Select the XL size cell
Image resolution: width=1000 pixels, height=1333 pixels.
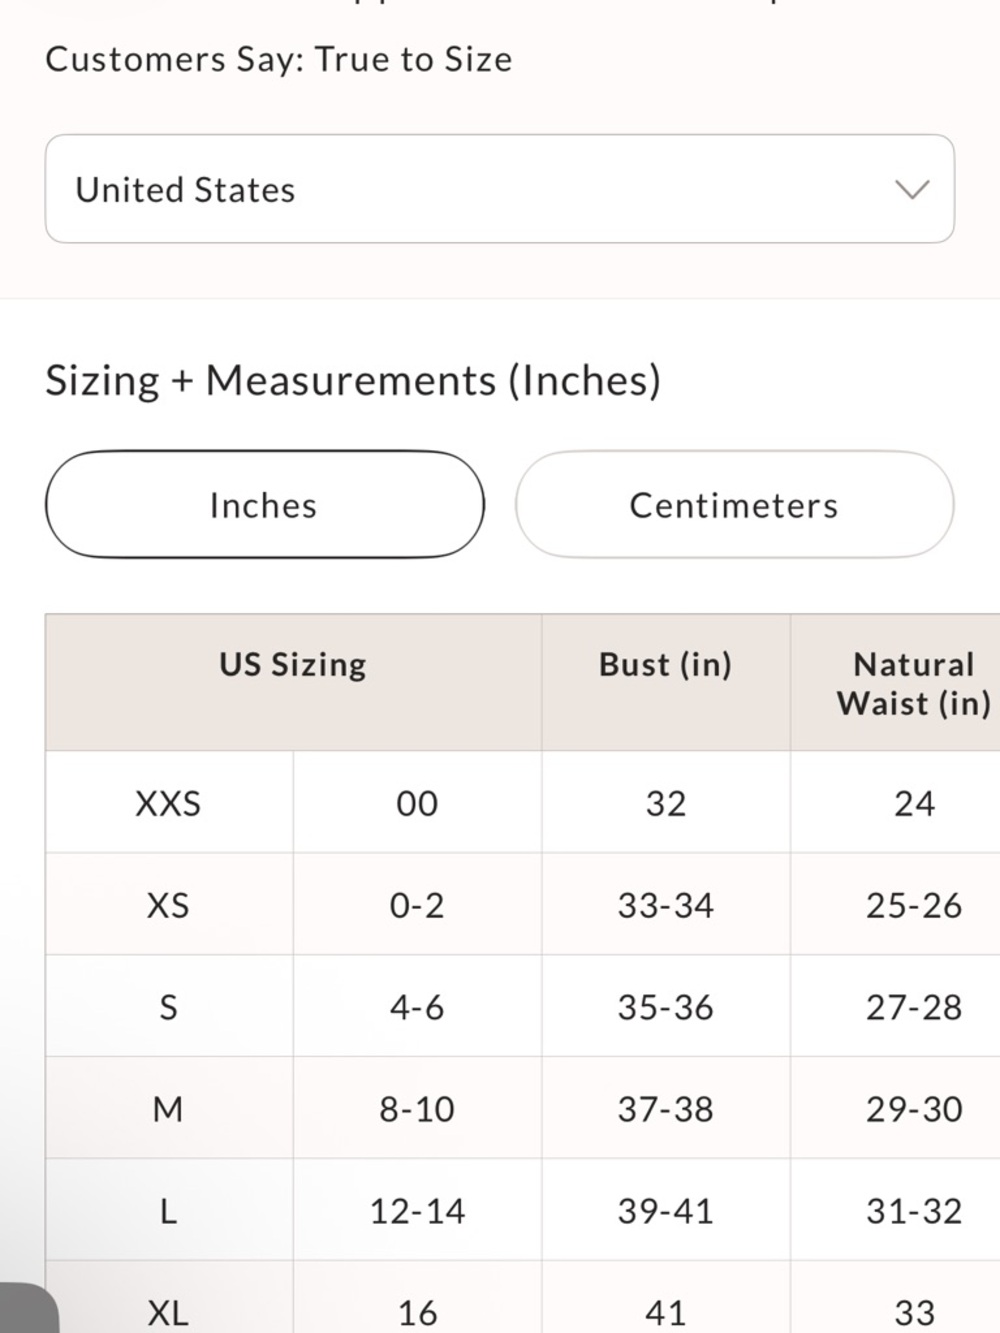click(168, 1311)
